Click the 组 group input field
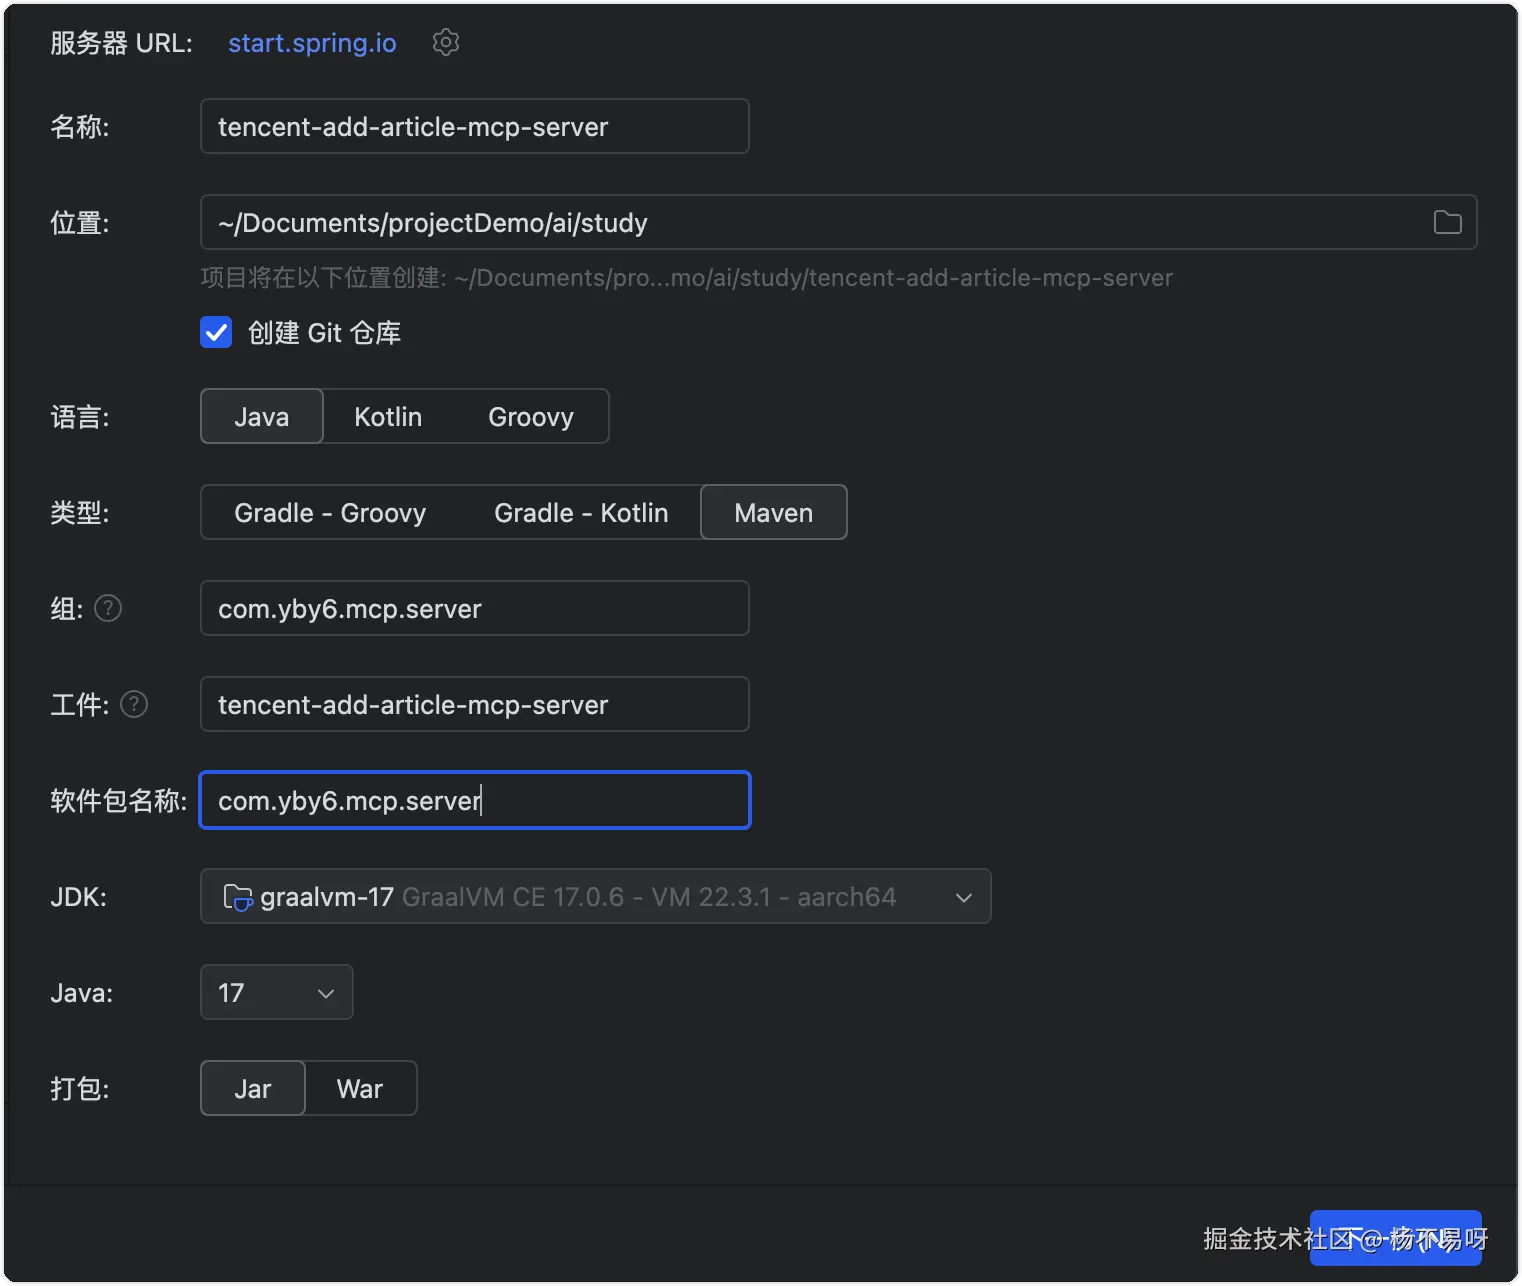This screenshot has width=1522, height=1286. click(x=474, y=608)
